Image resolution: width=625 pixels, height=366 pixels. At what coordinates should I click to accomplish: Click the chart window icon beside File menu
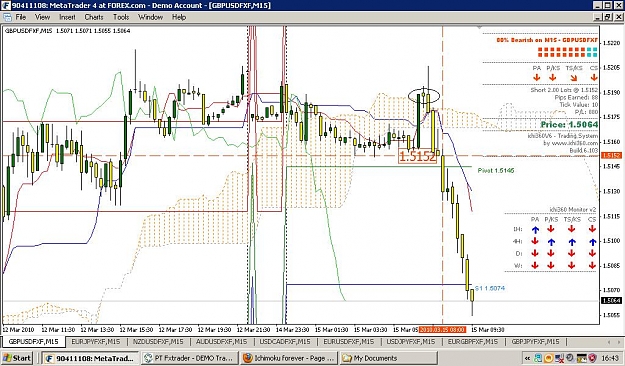pyautogui.click(x=7, y=17)
